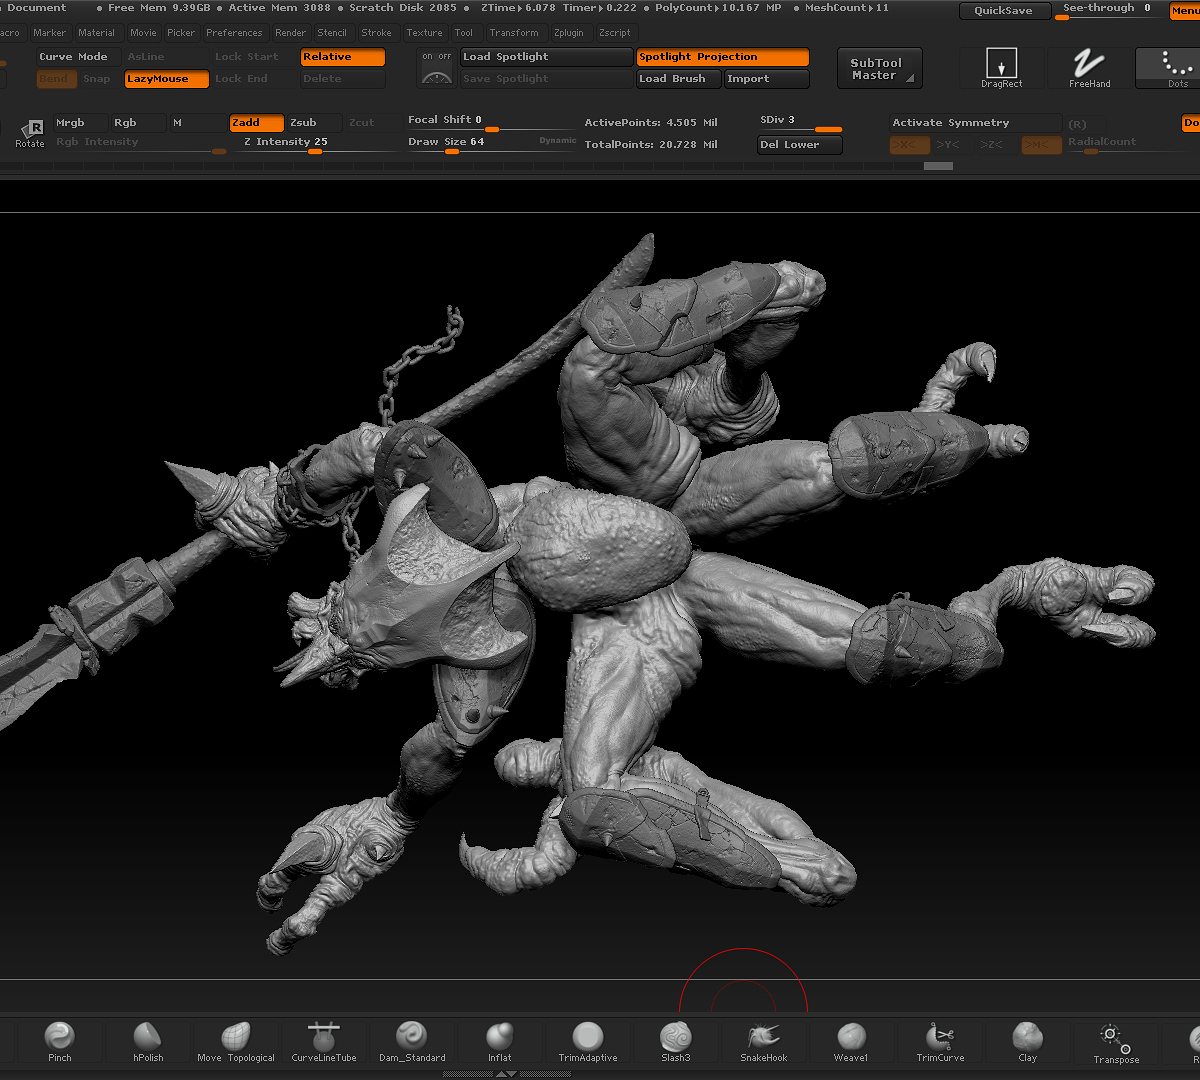Choose the Weave1 brush

point(852,1041)
